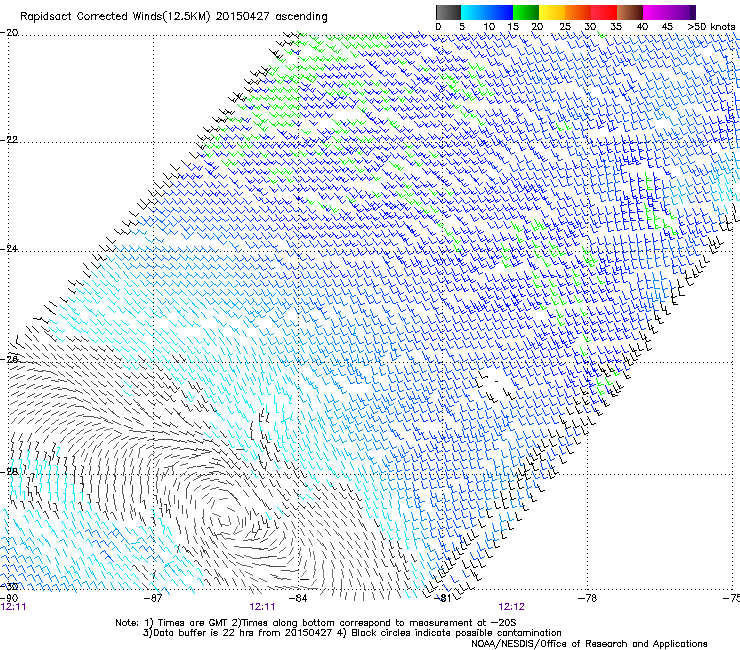
Task: Click the longitude axis label "-84"
Action: [x=298, y=598]
